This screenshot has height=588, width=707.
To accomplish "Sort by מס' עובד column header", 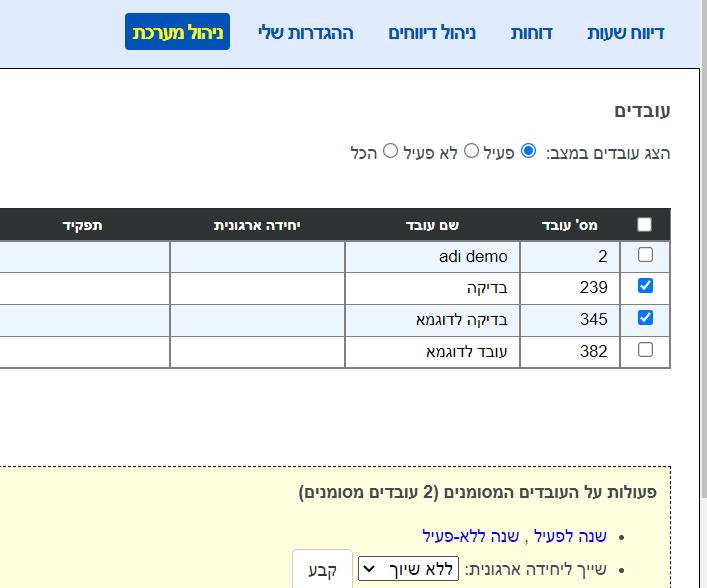I will pyautogui.click(x=569, y=225).
